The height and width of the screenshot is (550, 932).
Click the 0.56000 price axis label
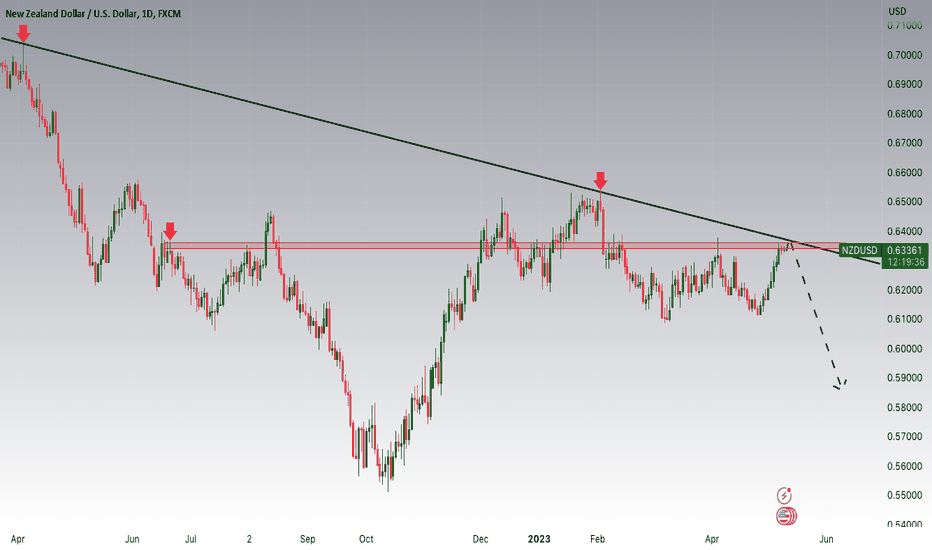coord(905,466)
